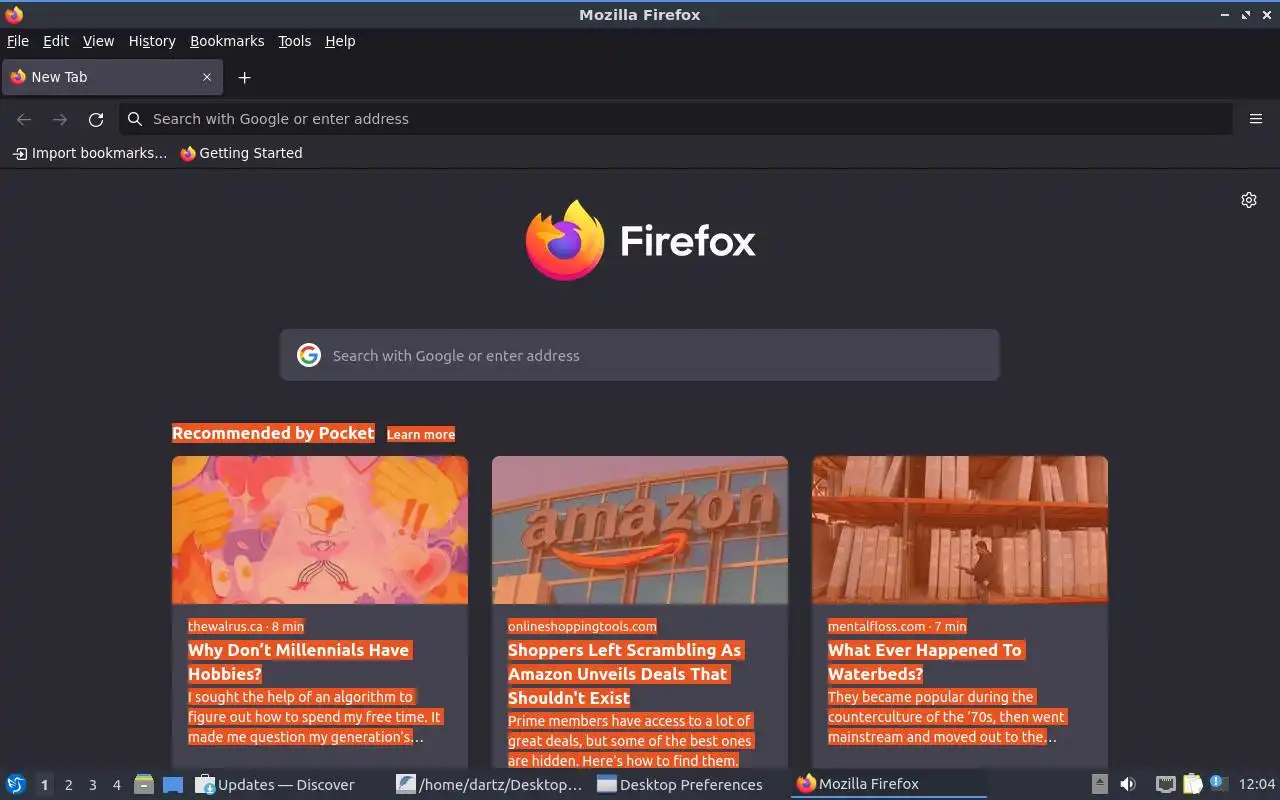Click the 'Prime members have access' excerpt
Image resolution: width=1280 pixels, height=800 pixels.
(x=630, y=741)
